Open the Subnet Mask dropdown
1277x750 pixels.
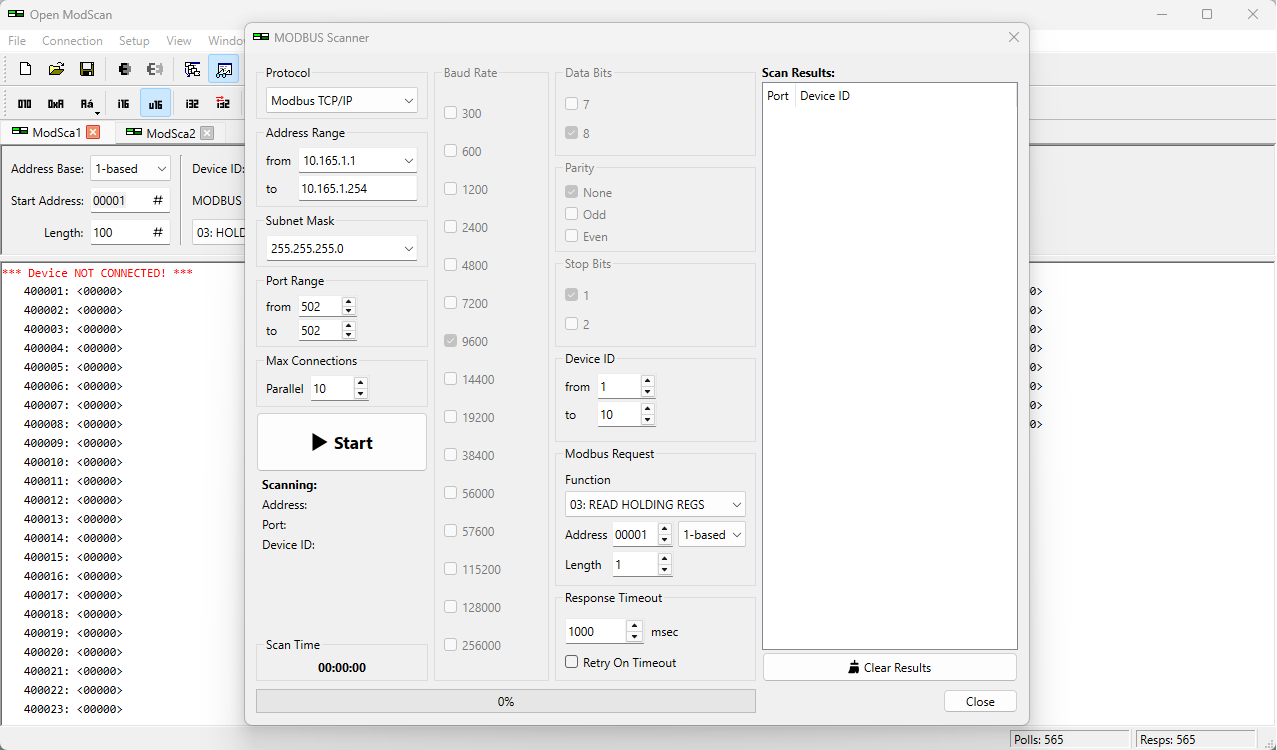pyautogui.click(x=341, y=247)
